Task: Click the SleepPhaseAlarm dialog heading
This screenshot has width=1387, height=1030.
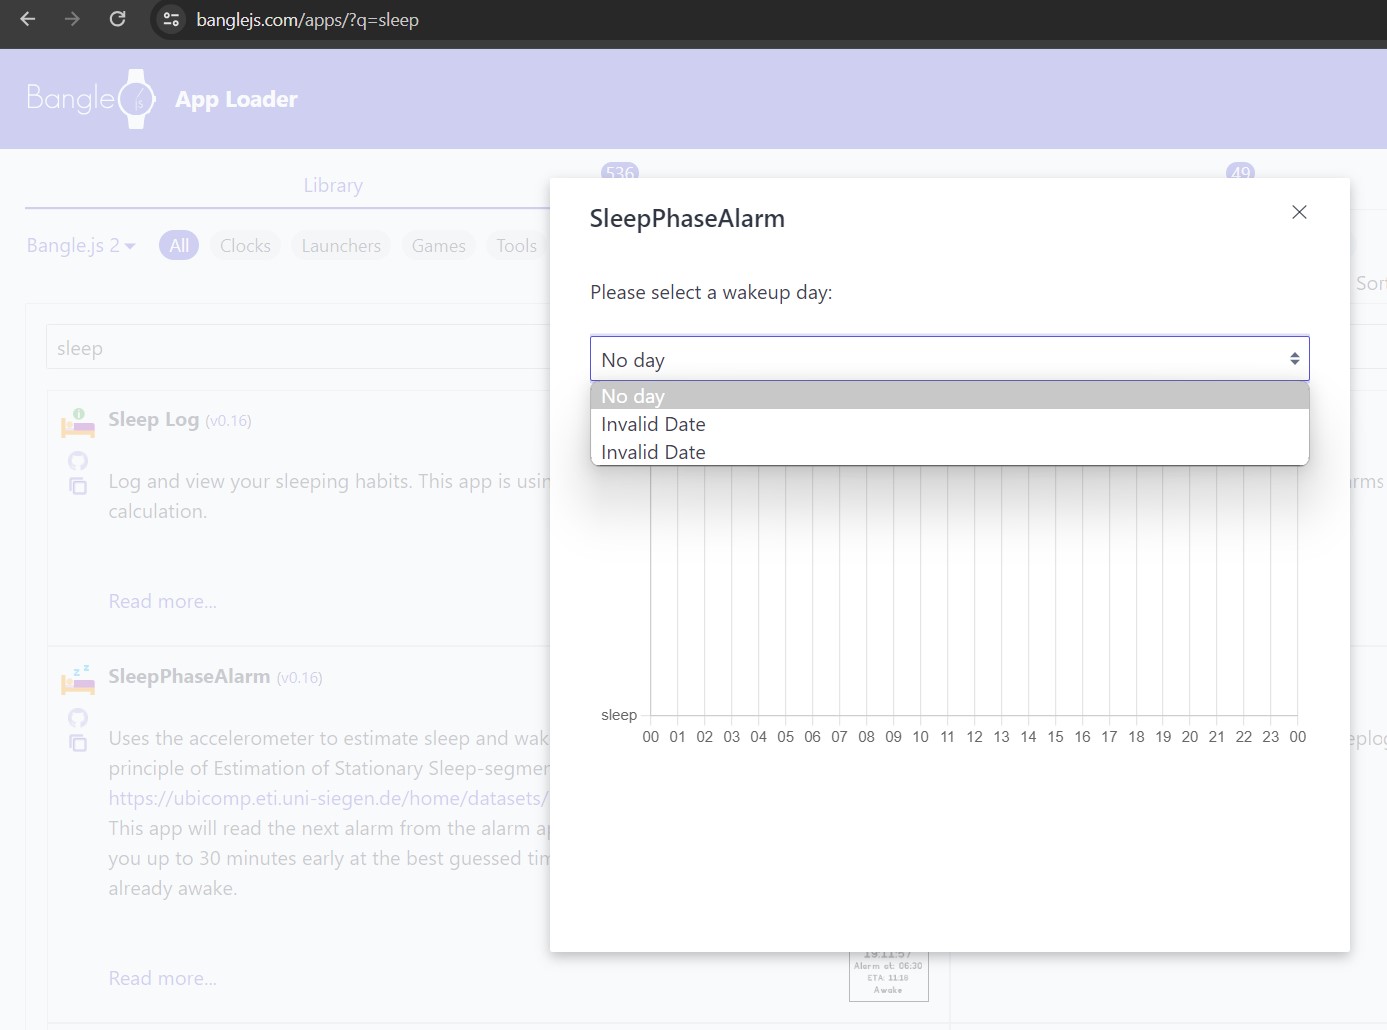Action: [x=687, y=218]
